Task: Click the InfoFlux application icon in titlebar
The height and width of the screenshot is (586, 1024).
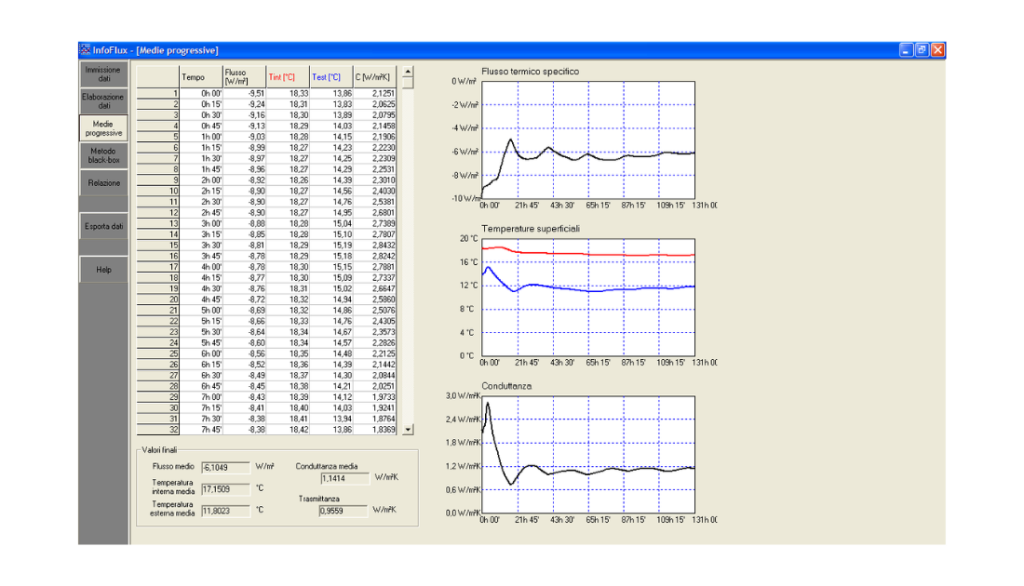Action: (85, 48)
